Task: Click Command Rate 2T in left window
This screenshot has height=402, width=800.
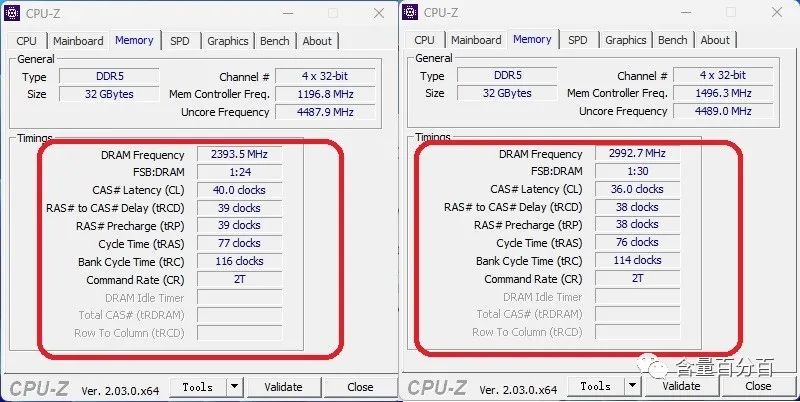Action: pyautogui.click(x=239, y=280)
